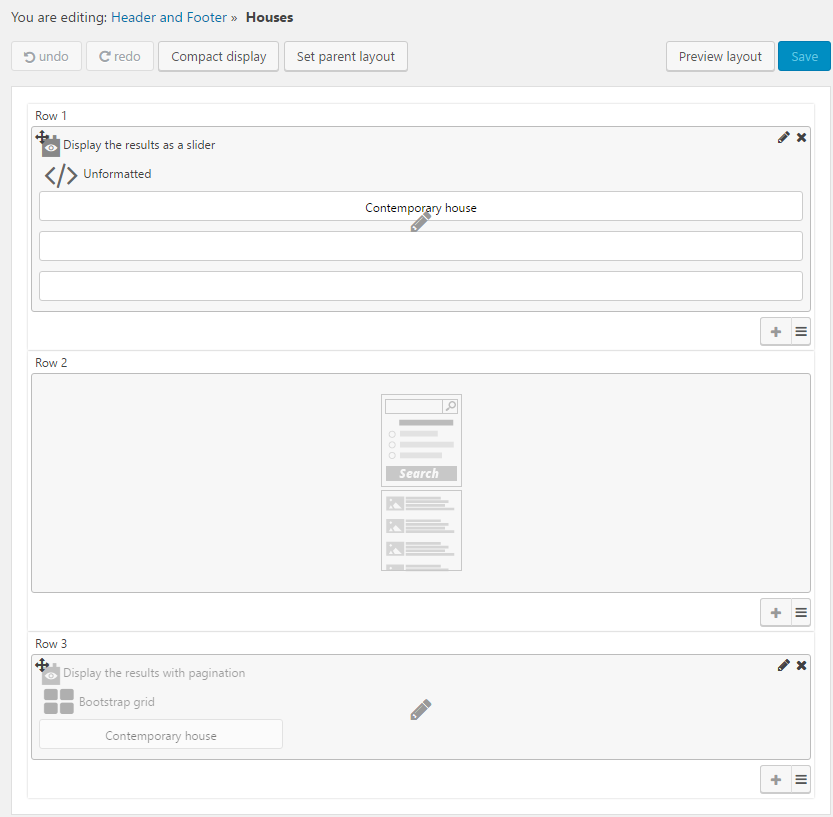
Task: Click the Set parent layout button
Action: [346, 57]
